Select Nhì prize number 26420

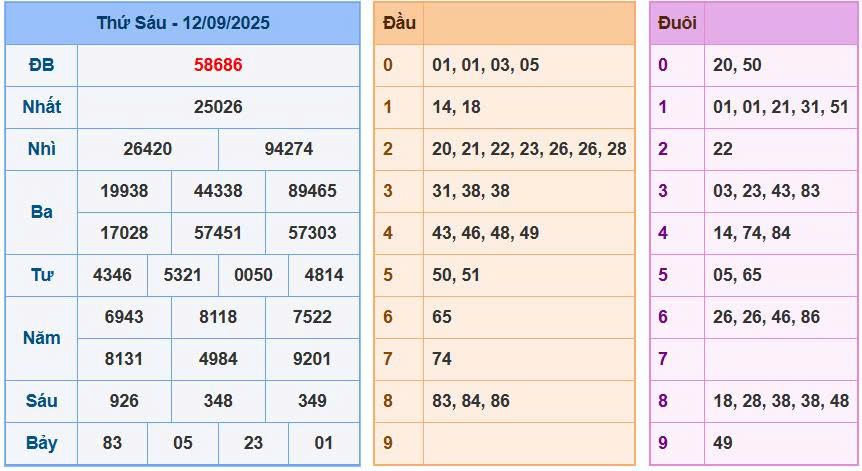tap(147, 149)
